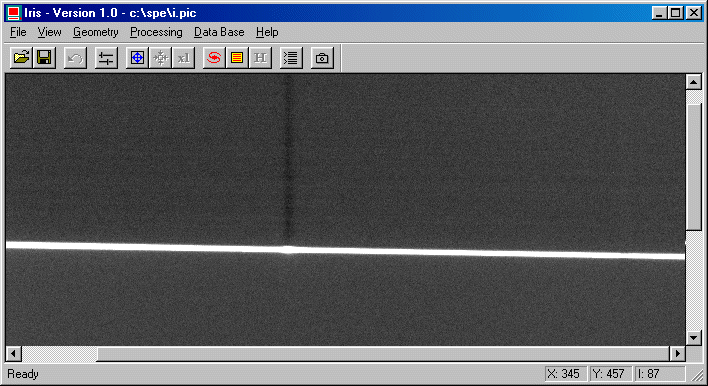Click the dark absorption line in spectrum image
The image size is (708, 386).
pyautogui.click(x=289, y=158)
